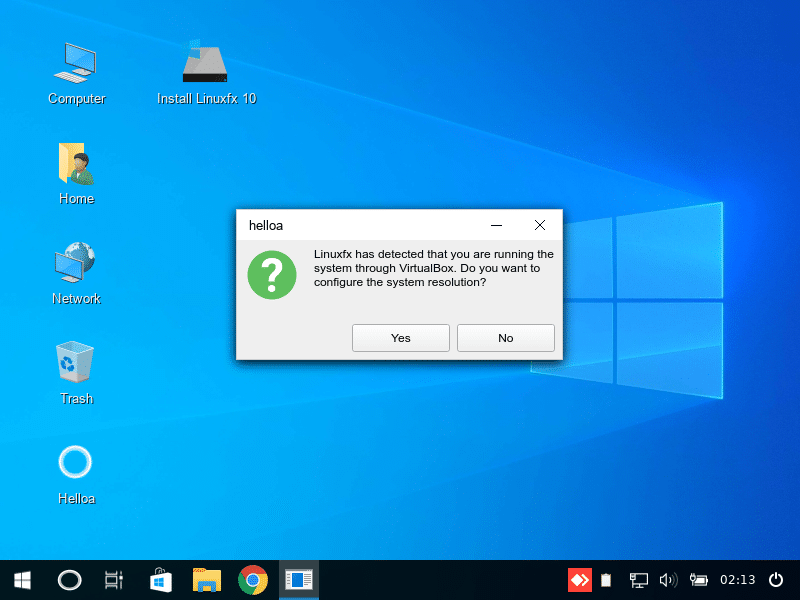Screen dimensions: 800x600
Task: Open the Trash bin
Action: tap(76, 370)
